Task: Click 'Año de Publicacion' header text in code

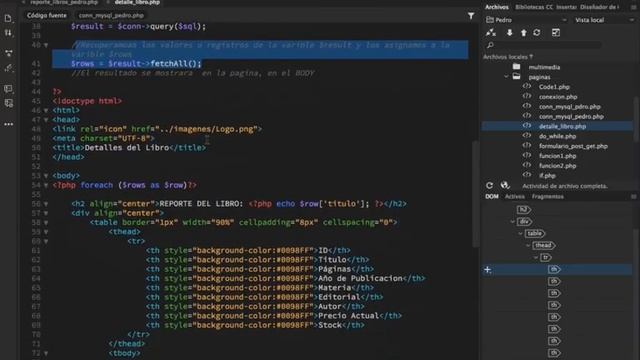Action: 360,278
